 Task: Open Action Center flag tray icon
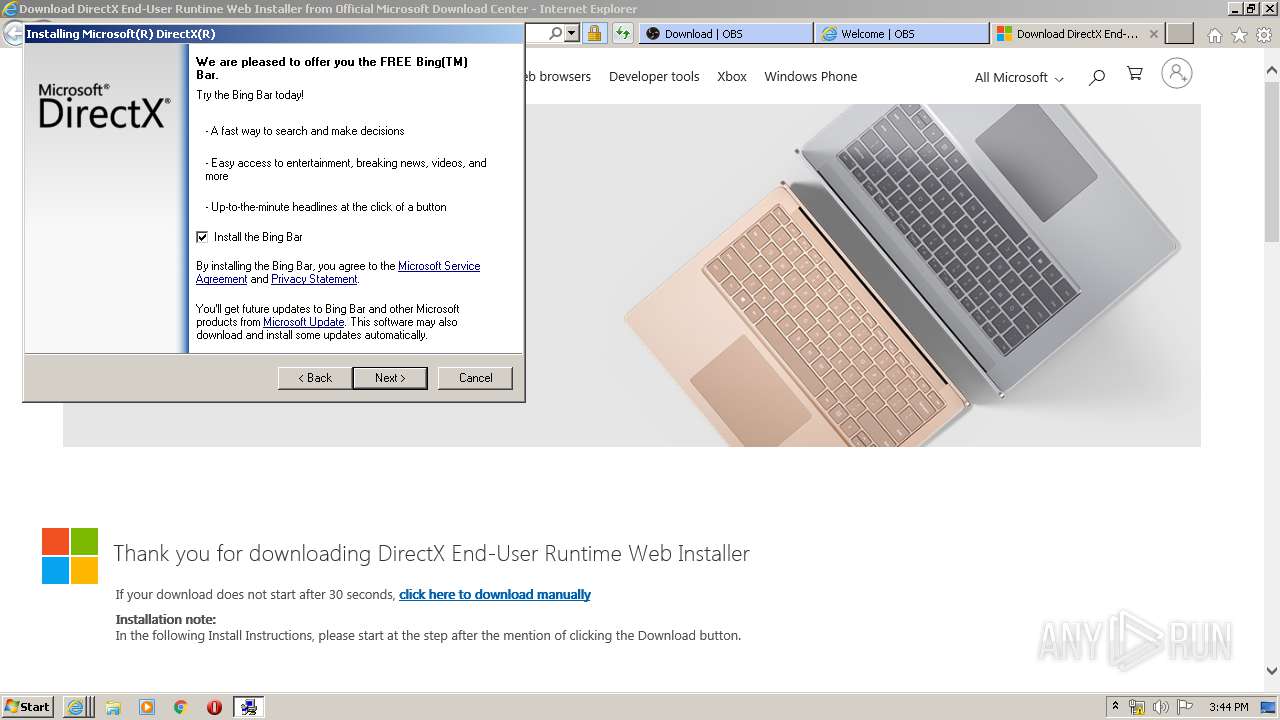(1185, 707)
